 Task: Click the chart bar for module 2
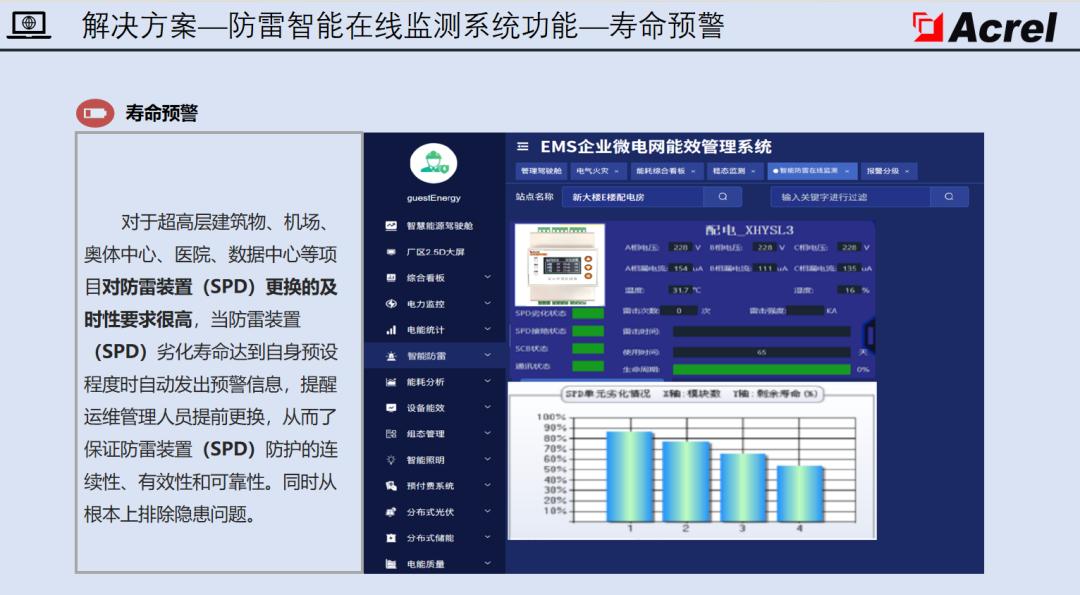[x=686, y=481]
